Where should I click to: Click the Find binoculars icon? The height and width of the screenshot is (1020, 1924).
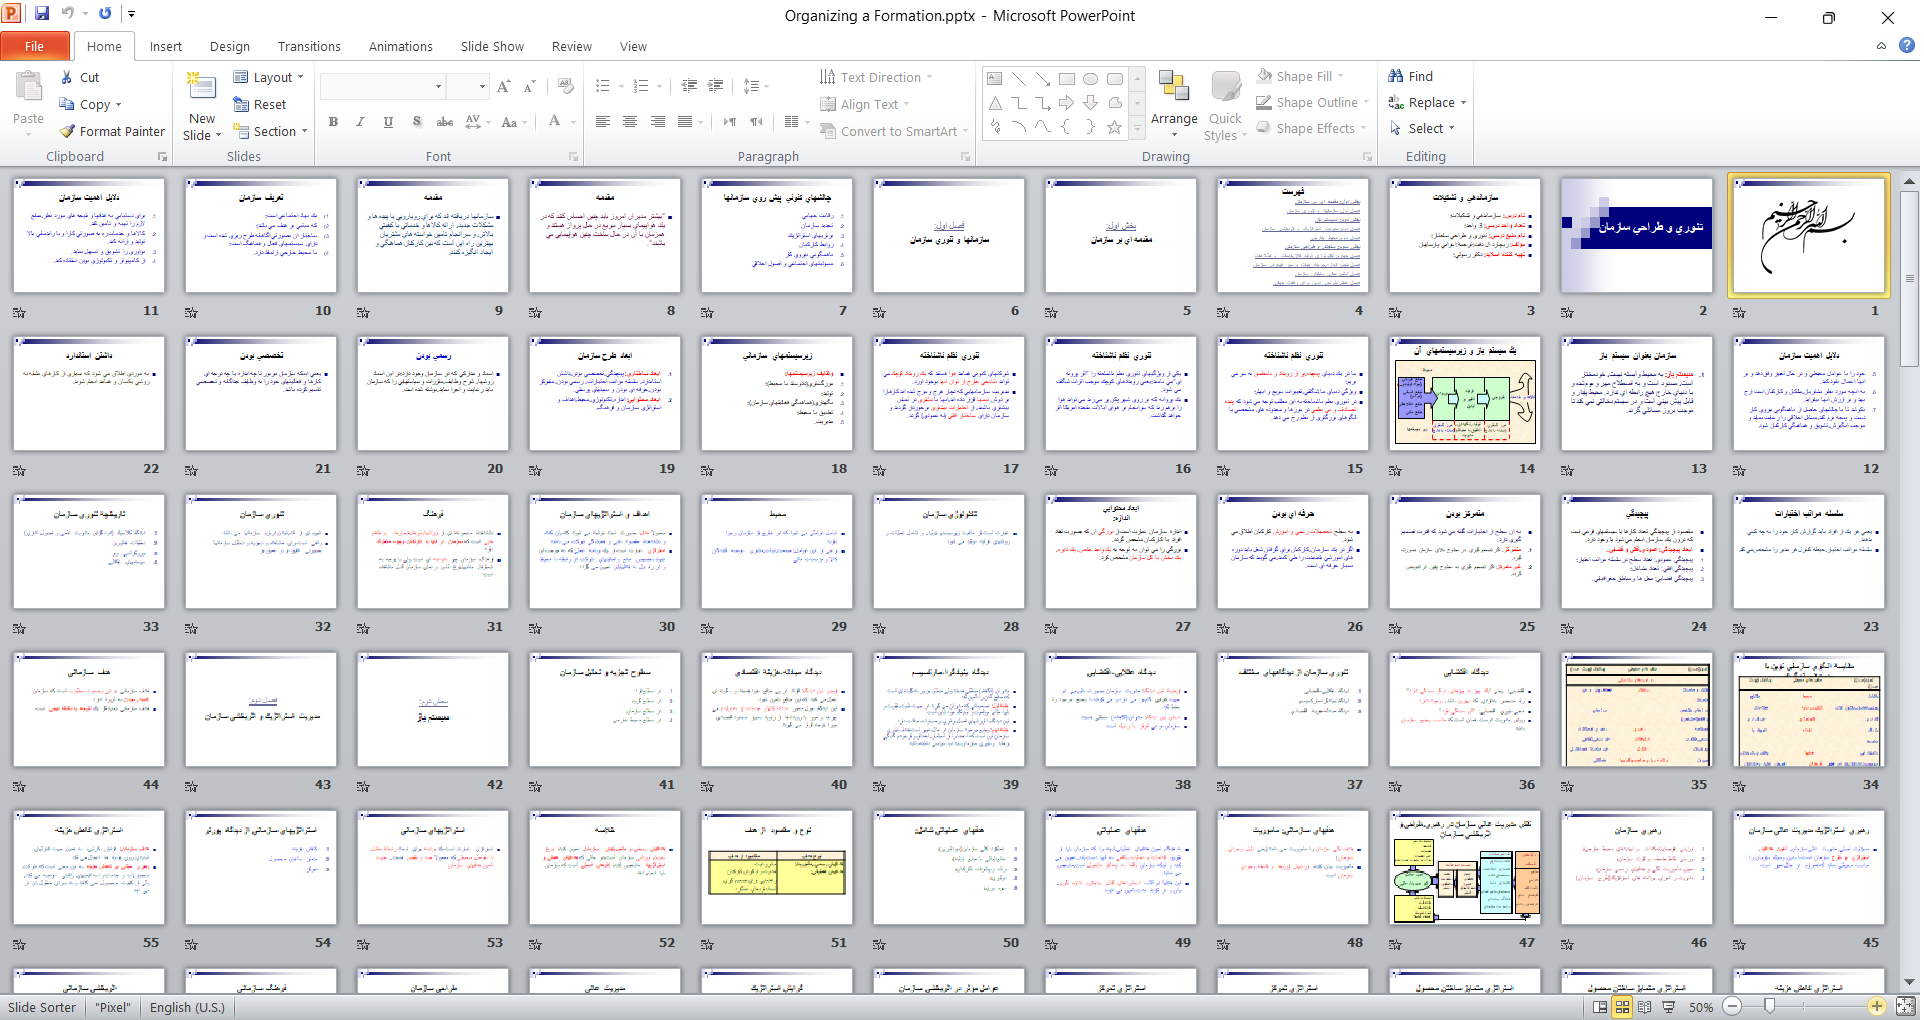point(1396,76)
